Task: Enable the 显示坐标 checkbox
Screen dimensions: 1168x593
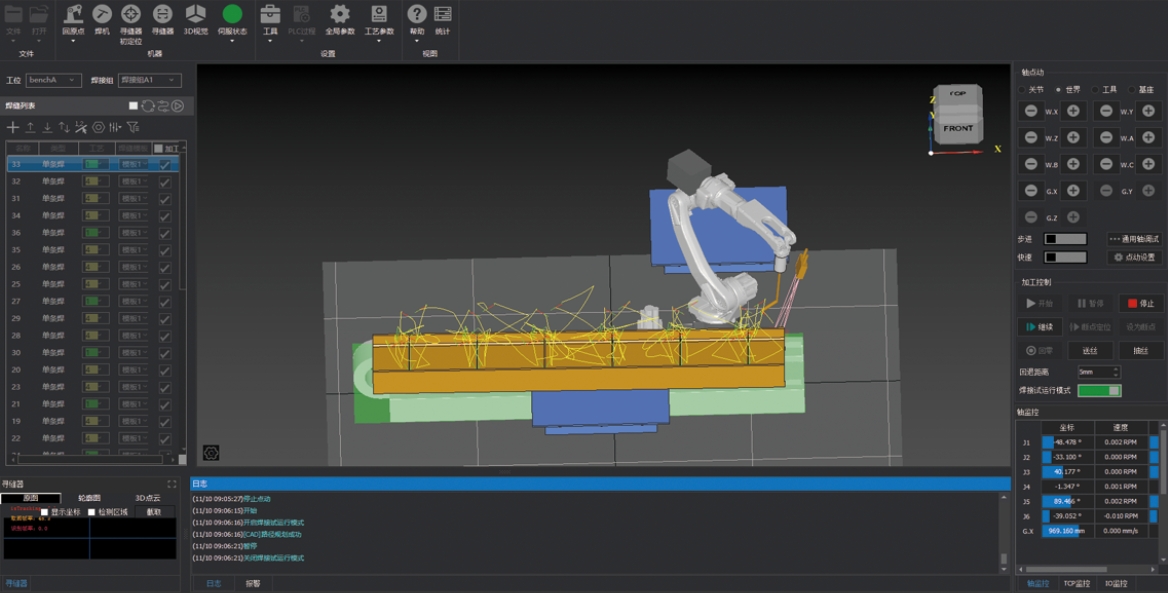Action: pyautogui.click(x=44, y=512)
